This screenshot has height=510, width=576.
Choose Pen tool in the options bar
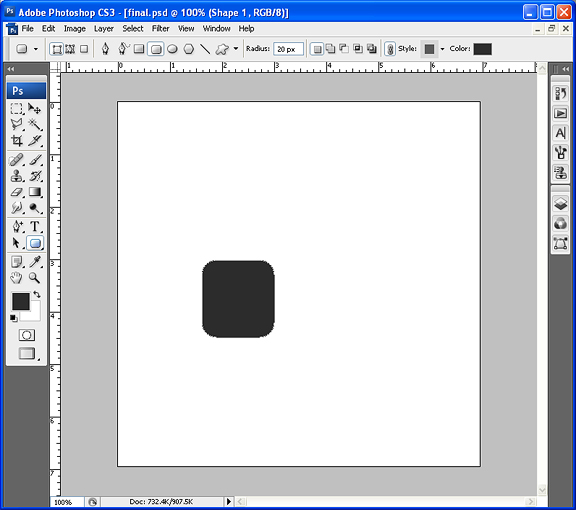pos(105,49)
